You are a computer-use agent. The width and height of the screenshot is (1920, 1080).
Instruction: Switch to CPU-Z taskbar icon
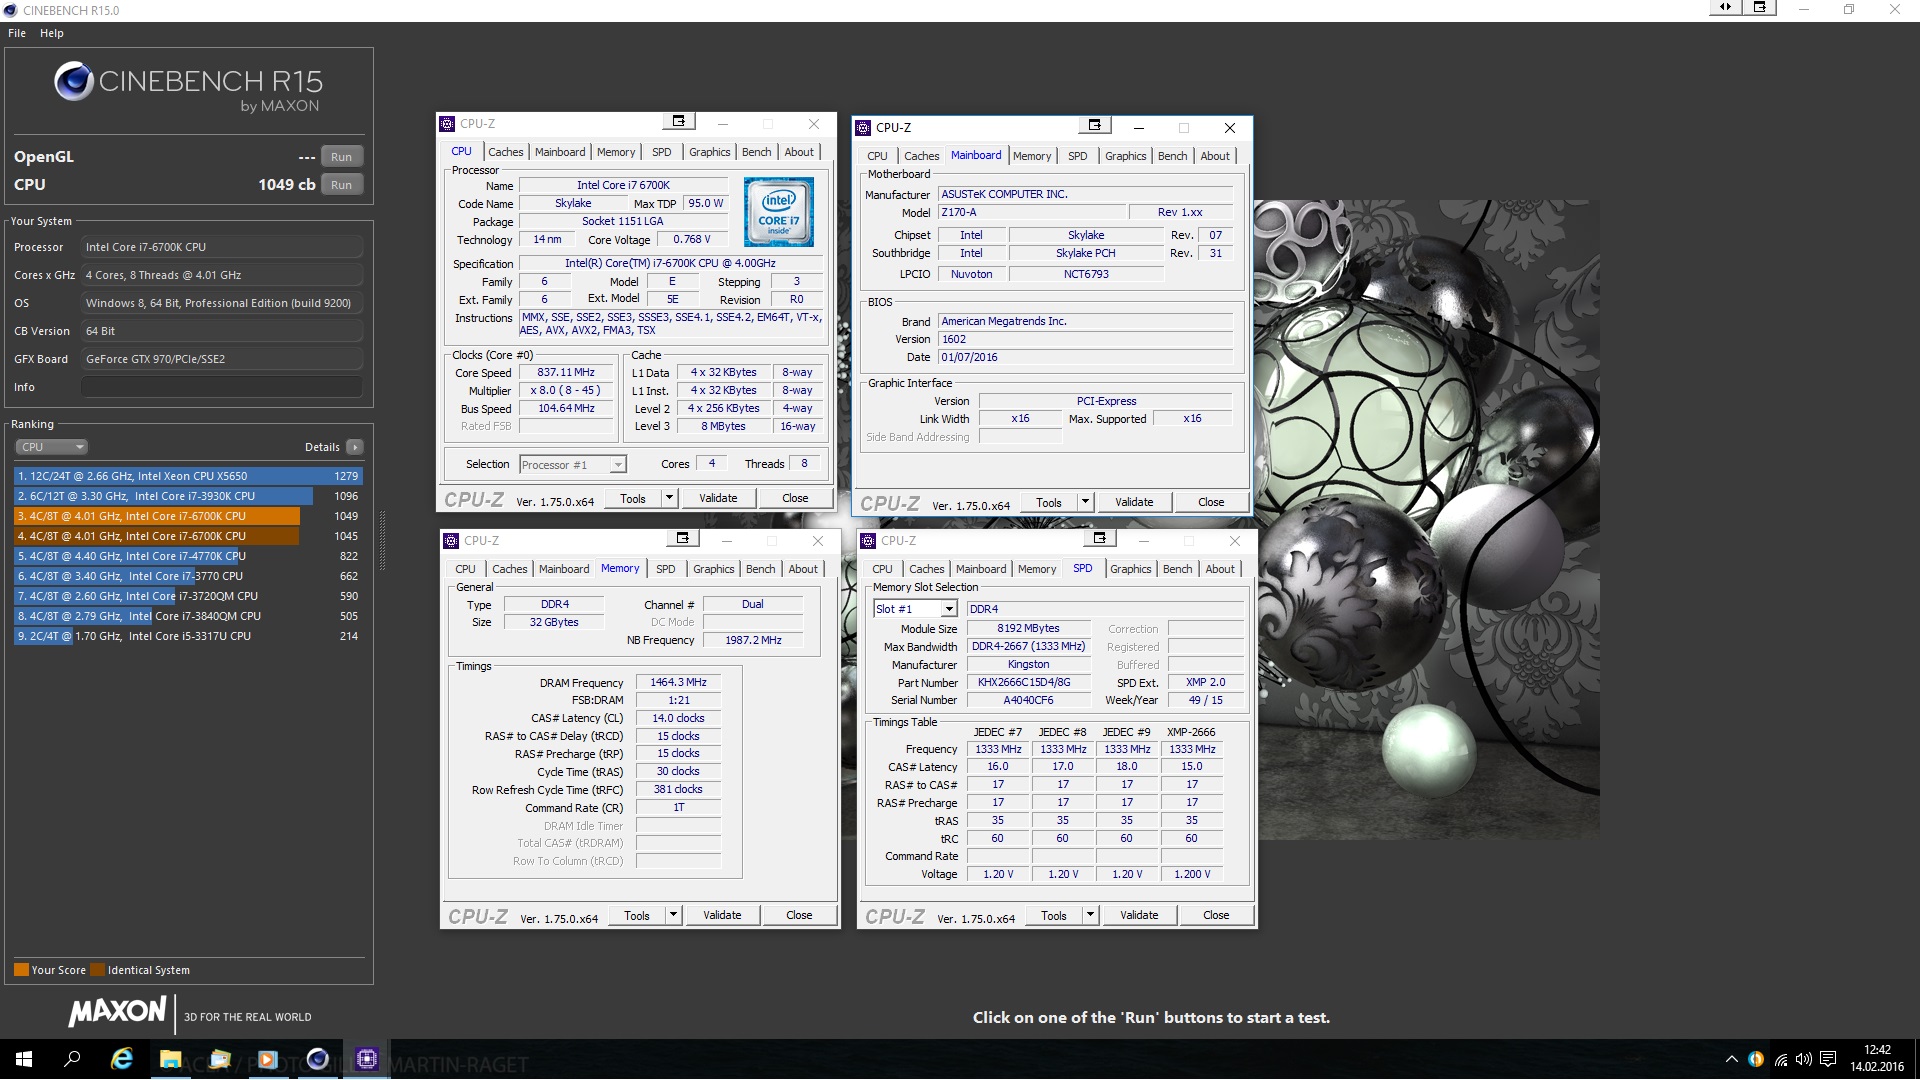[x=366, y=1059]
